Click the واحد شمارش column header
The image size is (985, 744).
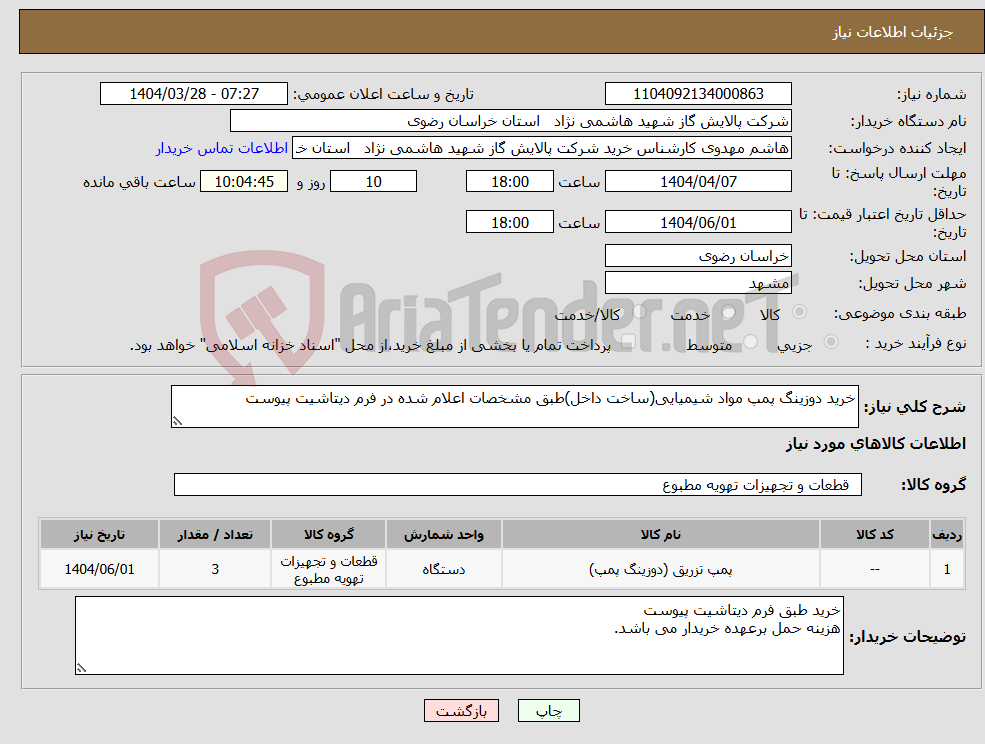444,534
